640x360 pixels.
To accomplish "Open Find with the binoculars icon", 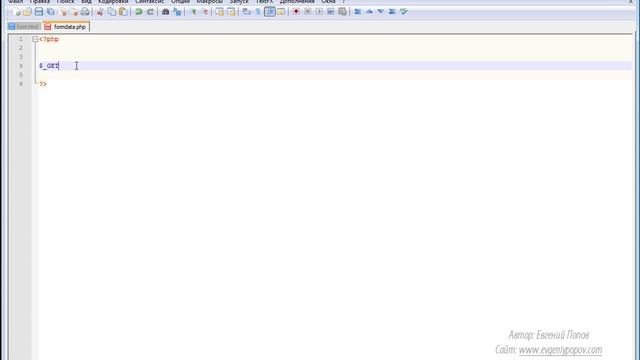I will pos(165,12).
